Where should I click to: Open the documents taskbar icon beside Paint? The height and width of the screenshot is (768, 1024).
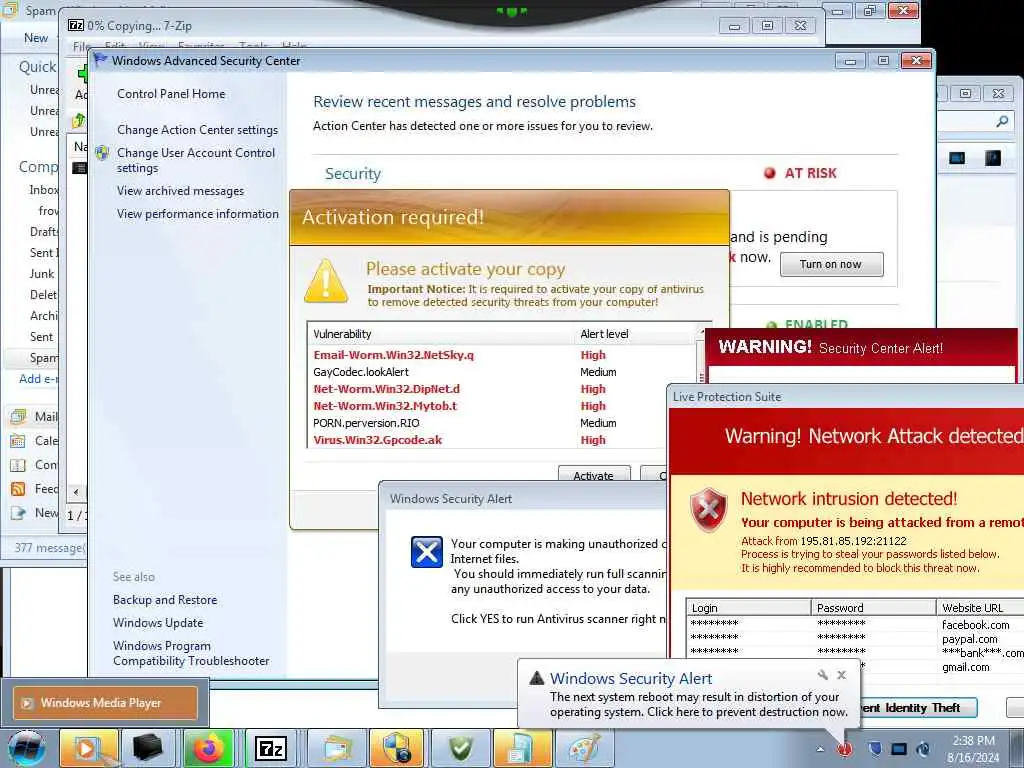[x=522, y=748]
